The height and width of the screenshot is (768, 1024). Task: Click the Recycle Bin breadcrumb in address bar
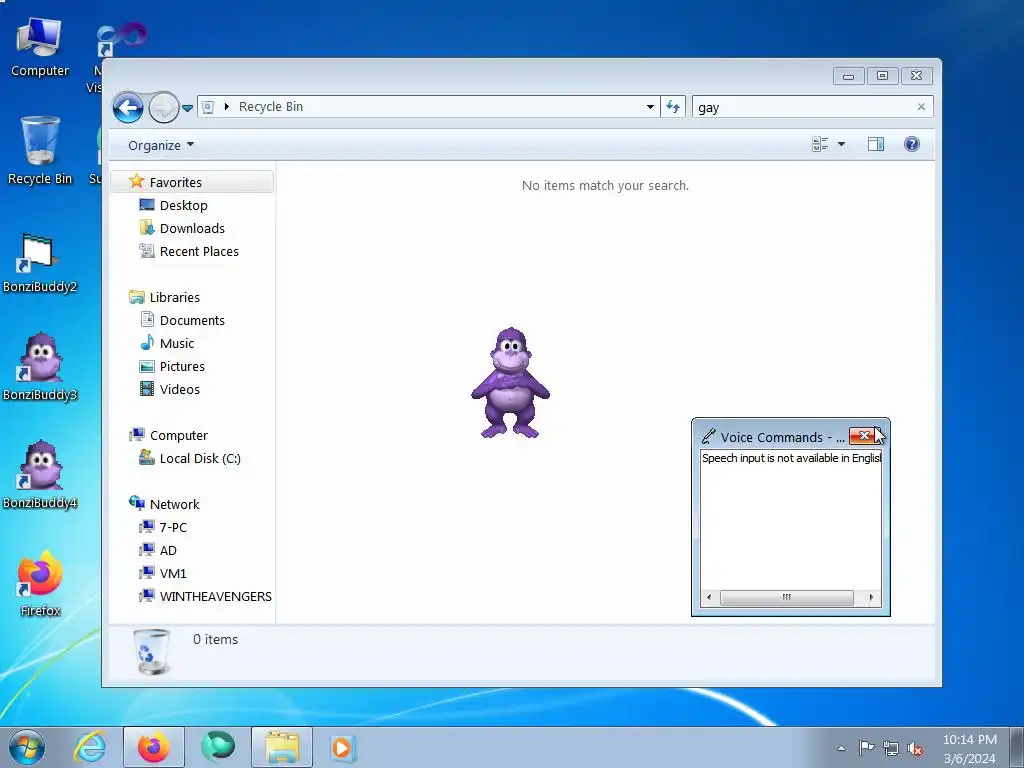(x=270, y=106)
